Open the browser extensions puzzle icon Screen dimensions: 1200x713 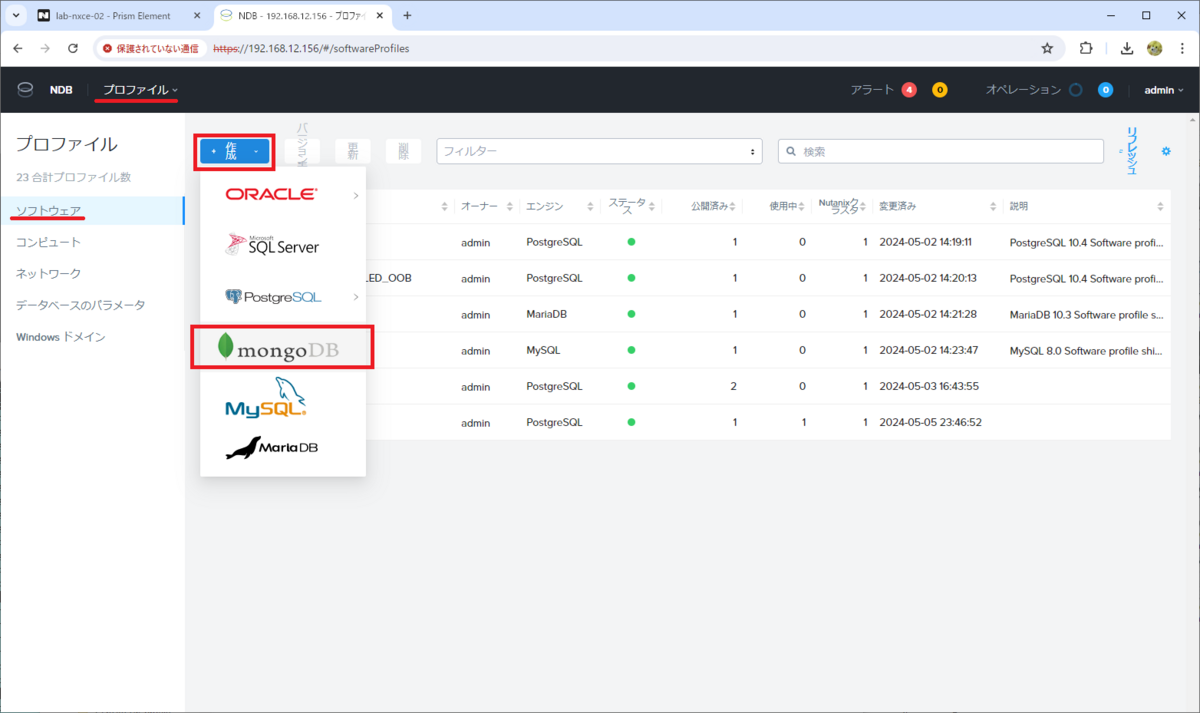1086,48
